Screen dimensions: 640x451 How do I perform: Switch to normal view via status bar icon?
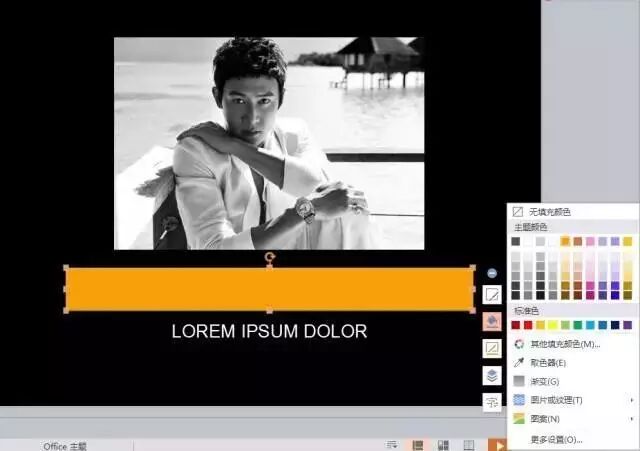(418, 445)
